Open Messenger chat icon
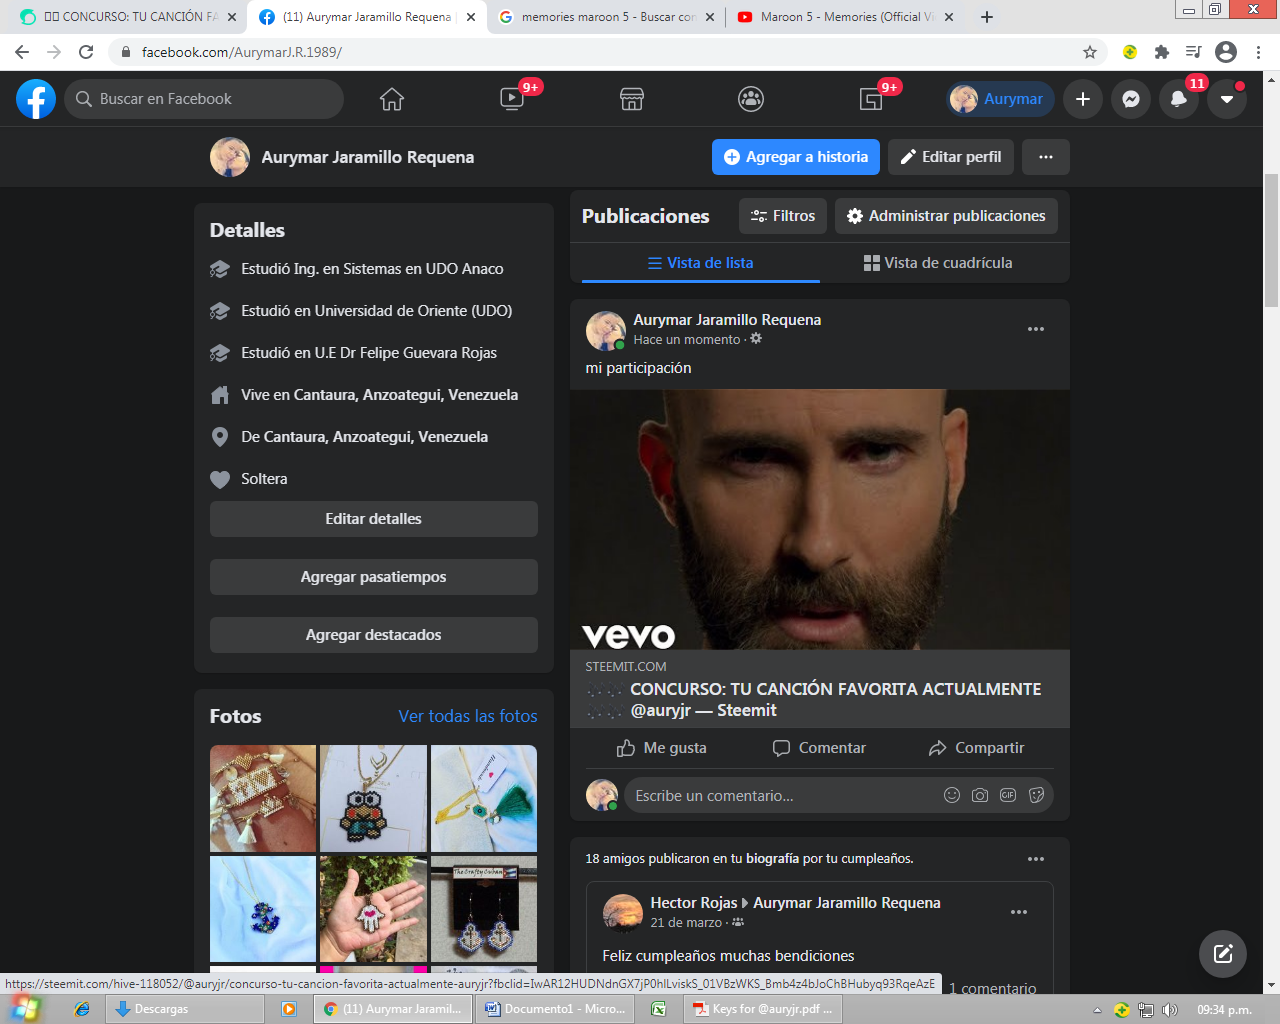Screen dimensions: 1280x1024 pyautogui.click(x=1131, y=99)
